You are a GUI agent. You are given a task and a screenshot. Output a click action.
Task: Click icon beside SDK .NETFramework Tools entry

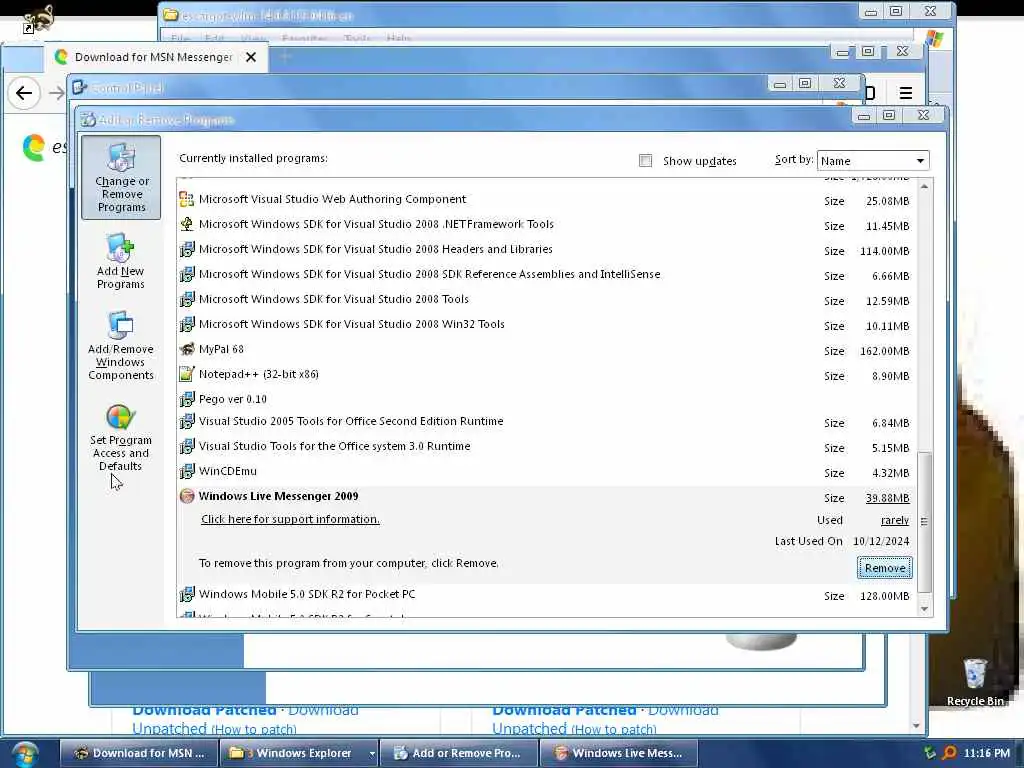pos(187,224)
